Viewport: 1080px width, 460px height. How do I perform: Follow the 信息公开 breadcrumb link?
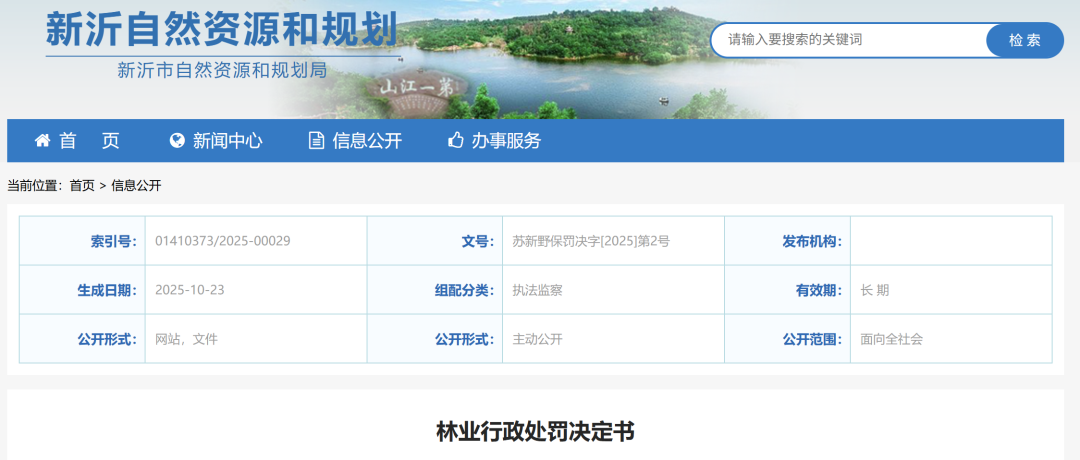[136, 185]
